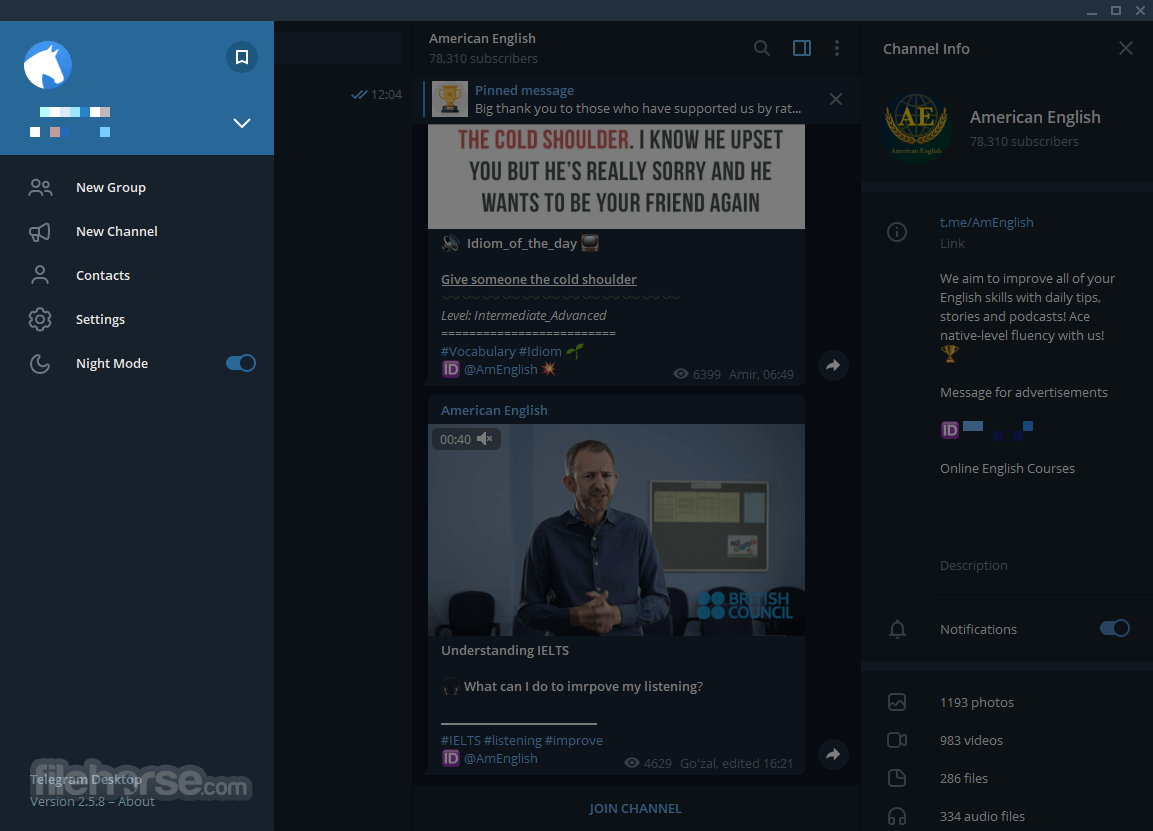Click the 4629 views eye icon
1153x831 pixels.
[632, 763]
